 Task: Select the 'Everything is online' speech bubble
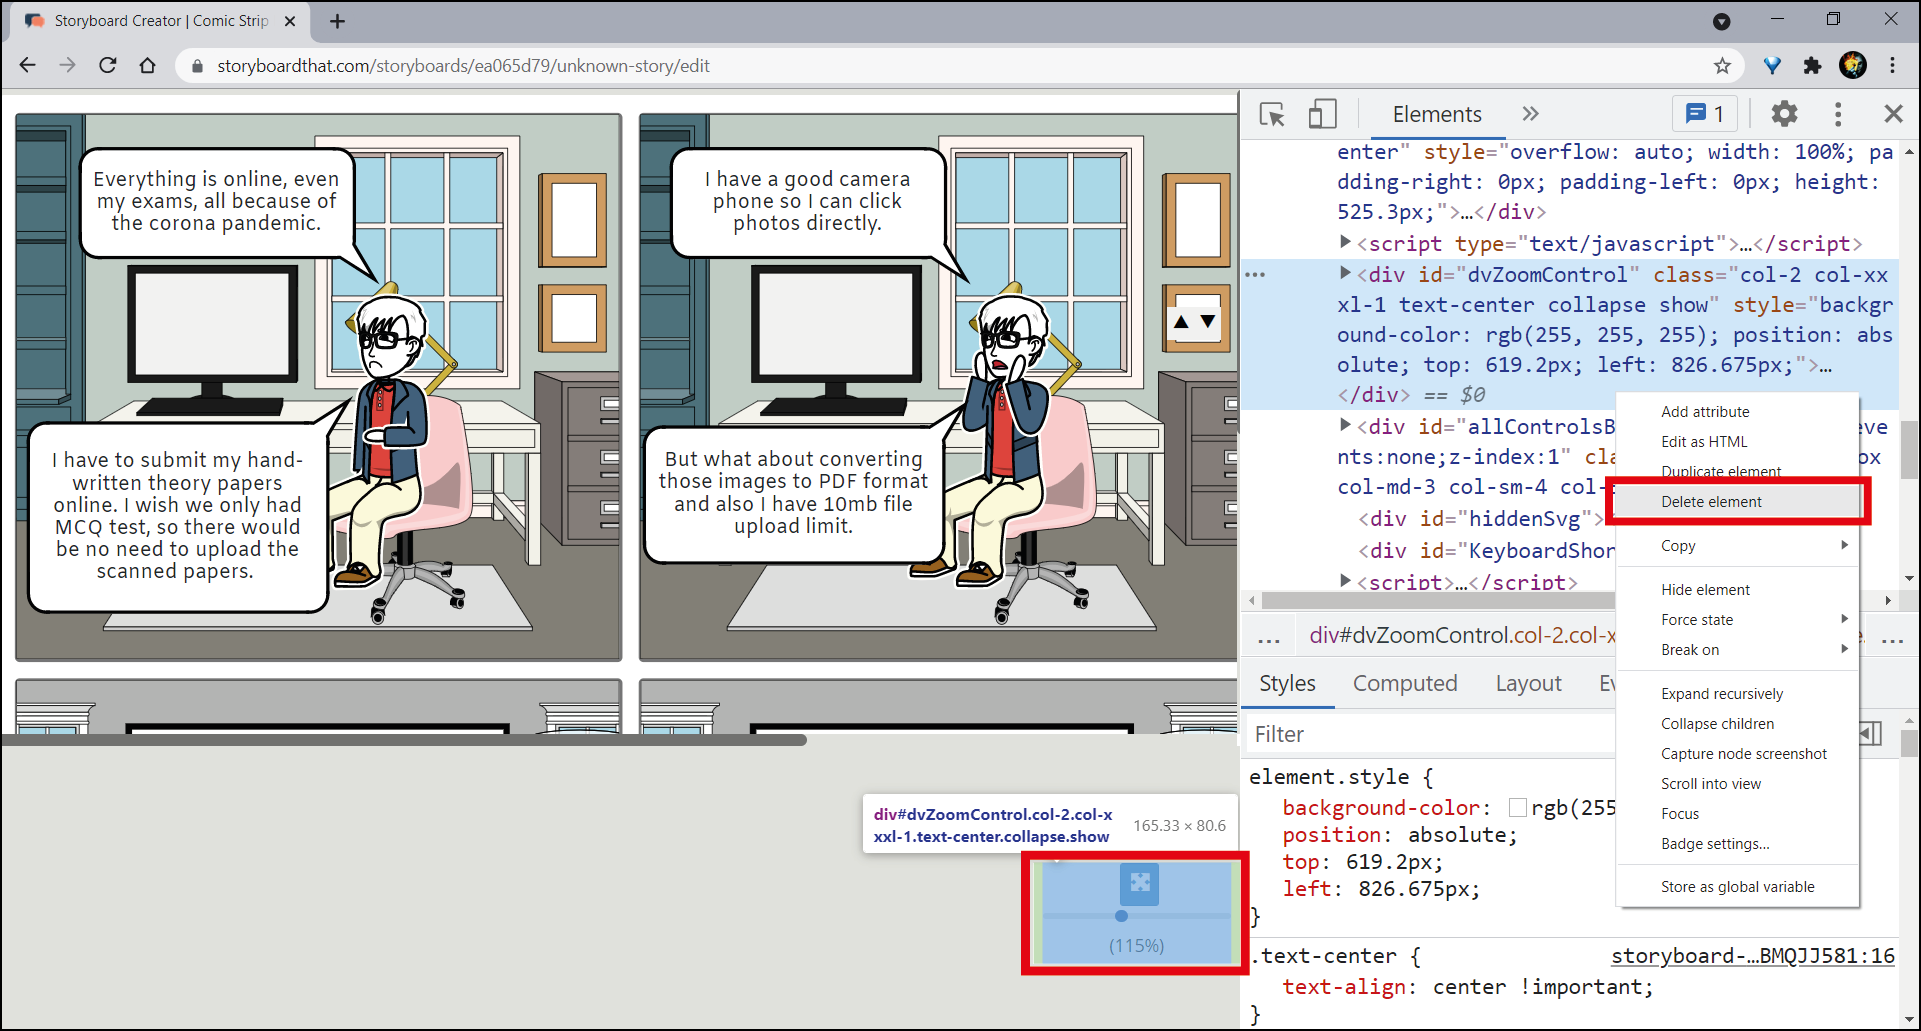(x=216, y=203)
